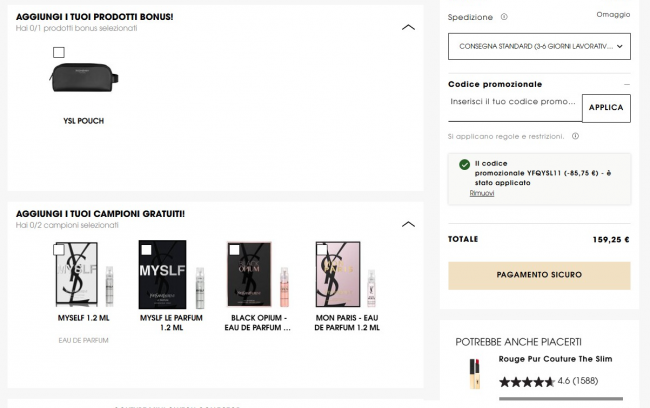The height and width of the screenshot is (408, 650).
Task: Click the info icon next to Spedizione
Action: click(504, 17)
